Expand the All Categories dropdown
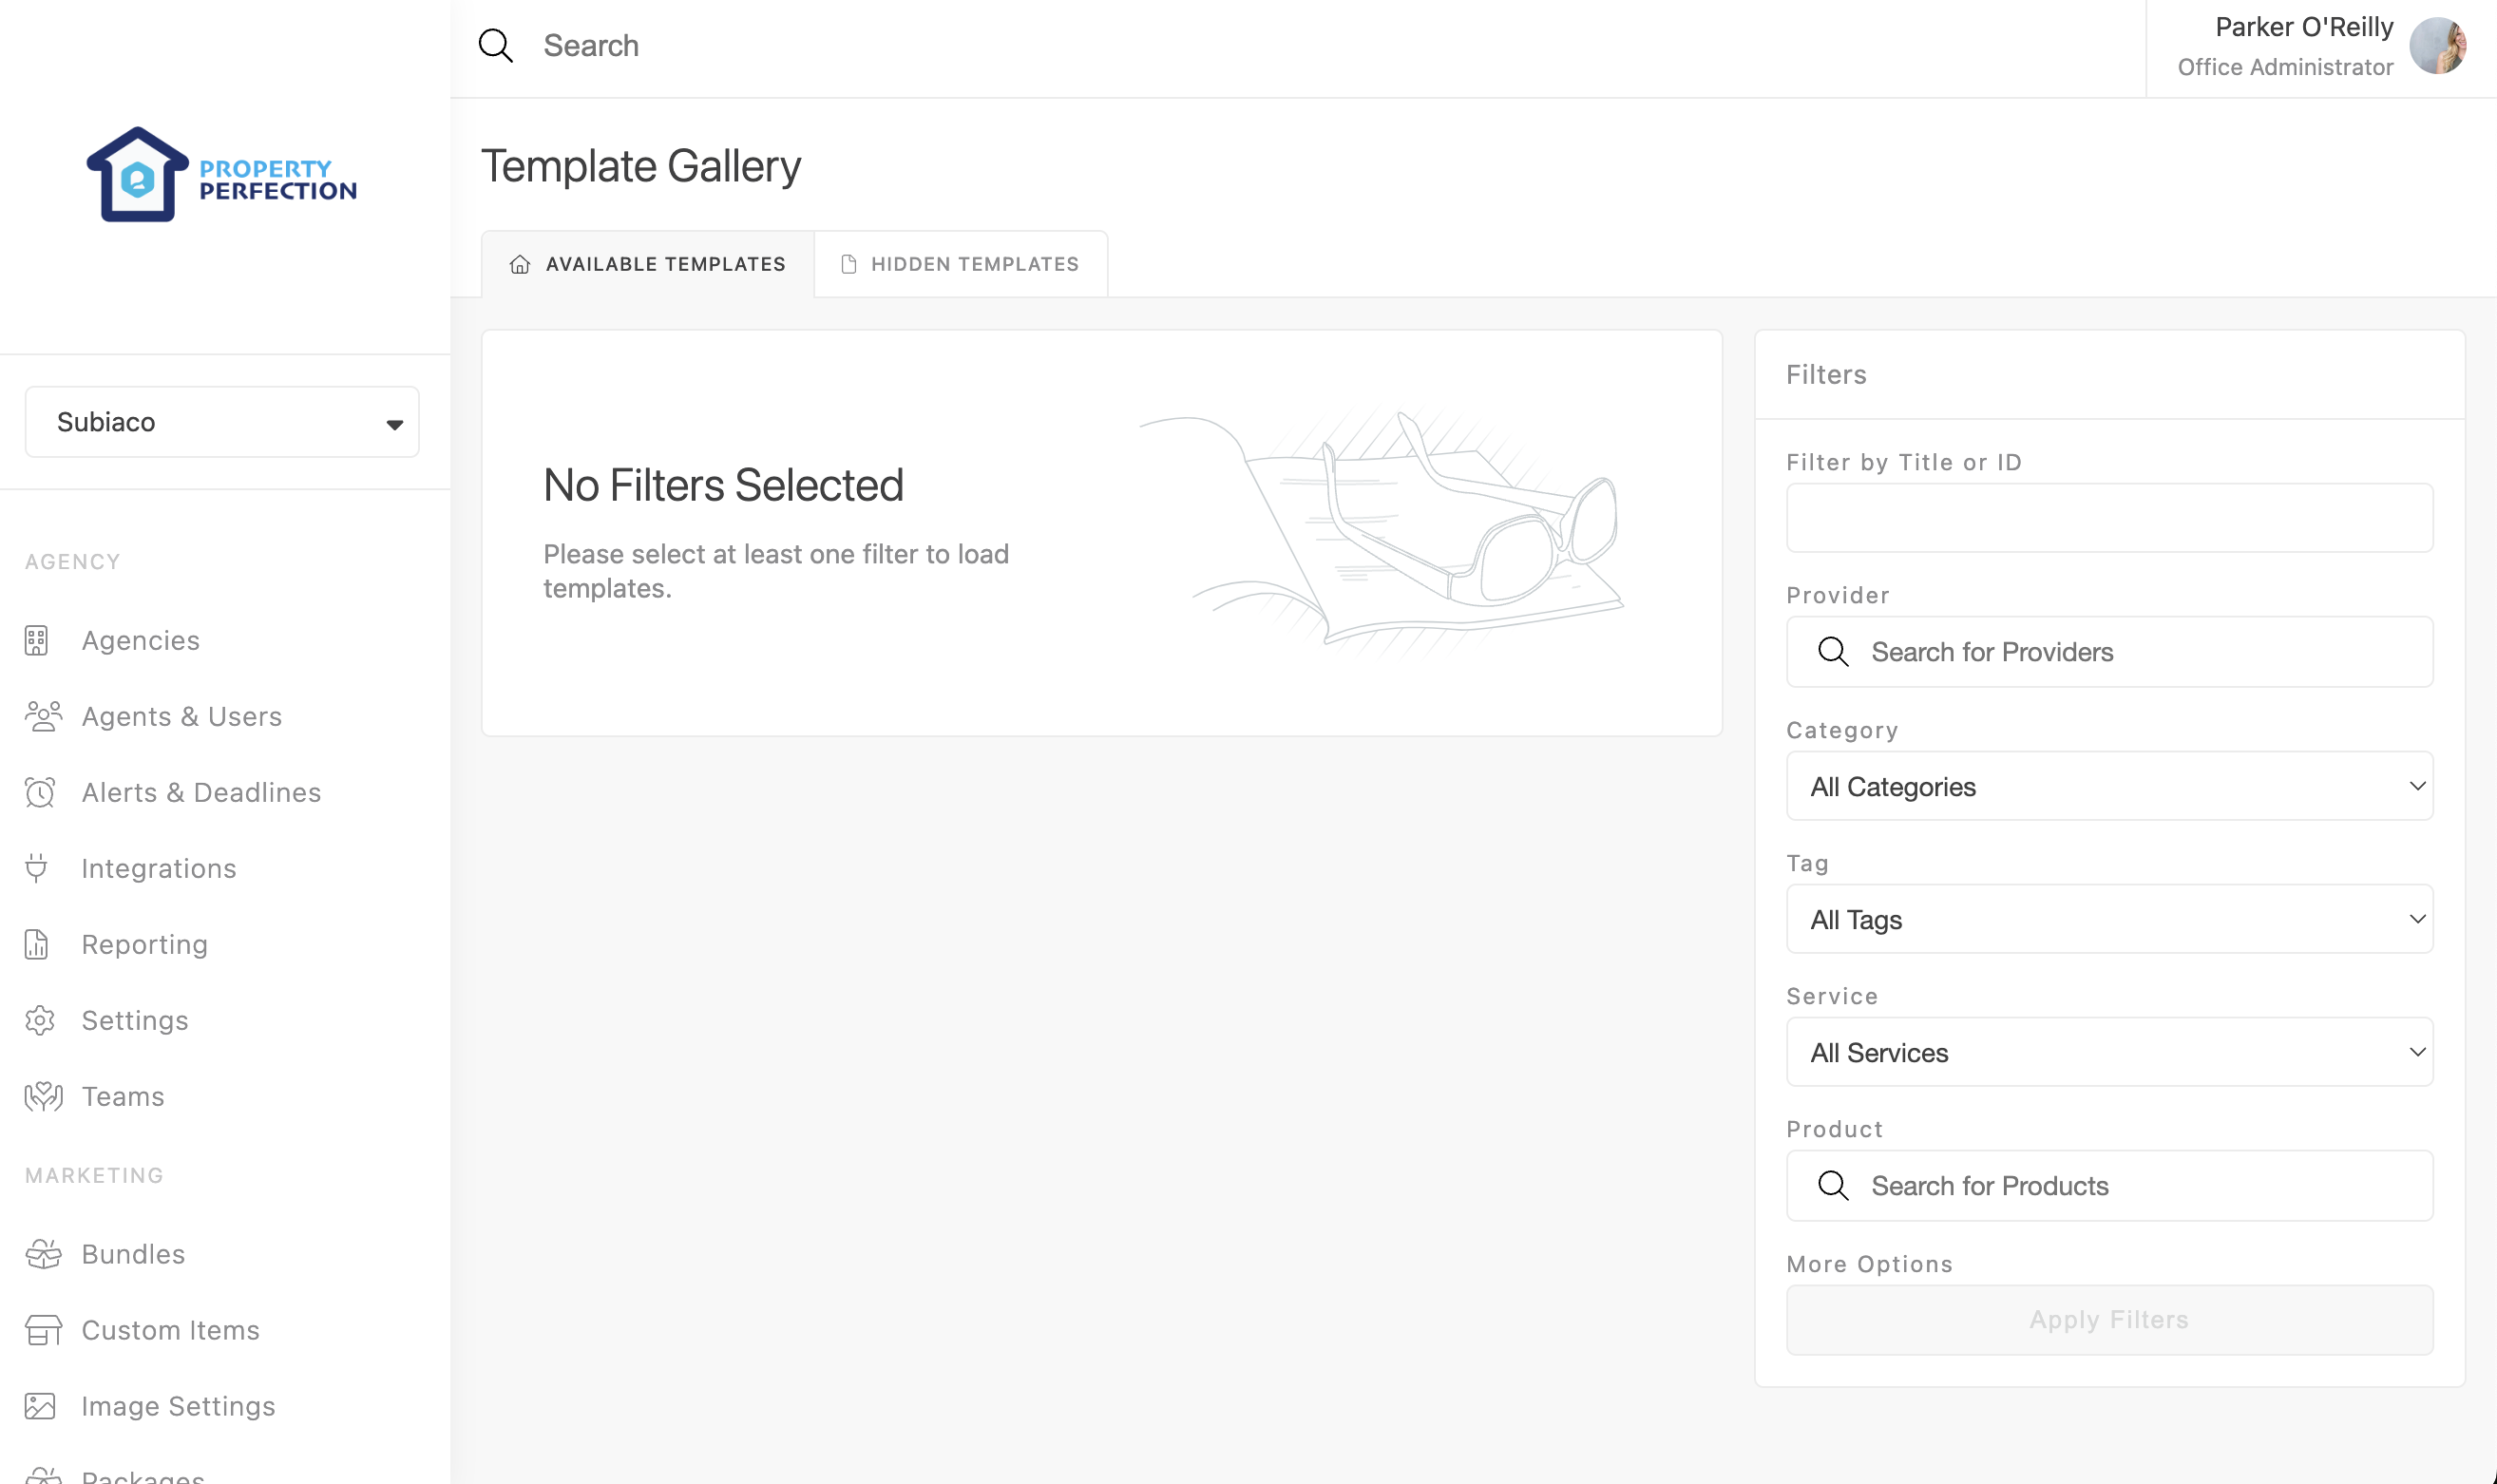The image size is (2497, 1484). (2109, 786)
